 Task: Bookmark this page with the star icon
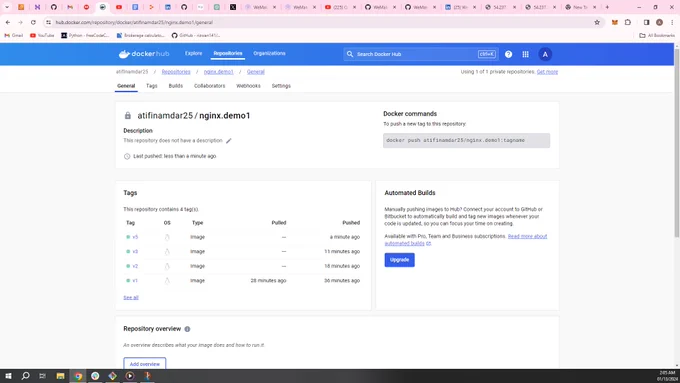pyautogui.click(x=597, y=22)
